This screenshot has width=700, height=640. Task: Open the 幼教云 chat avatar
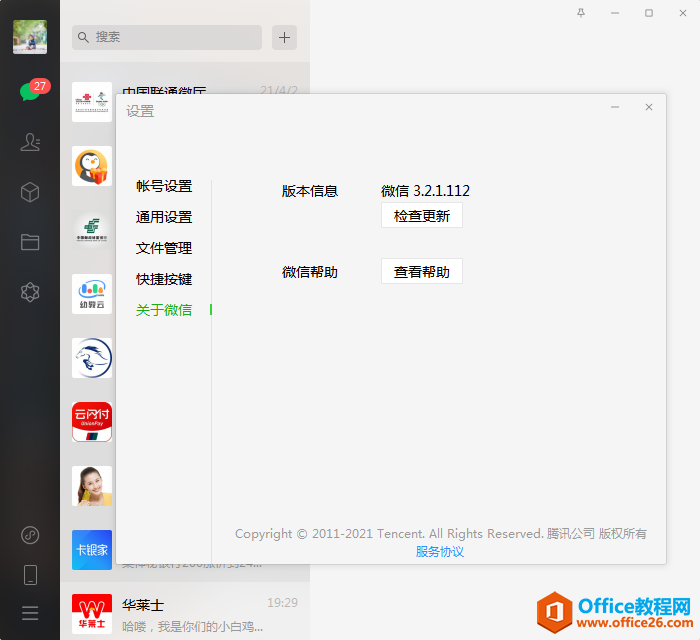point(92,294)
